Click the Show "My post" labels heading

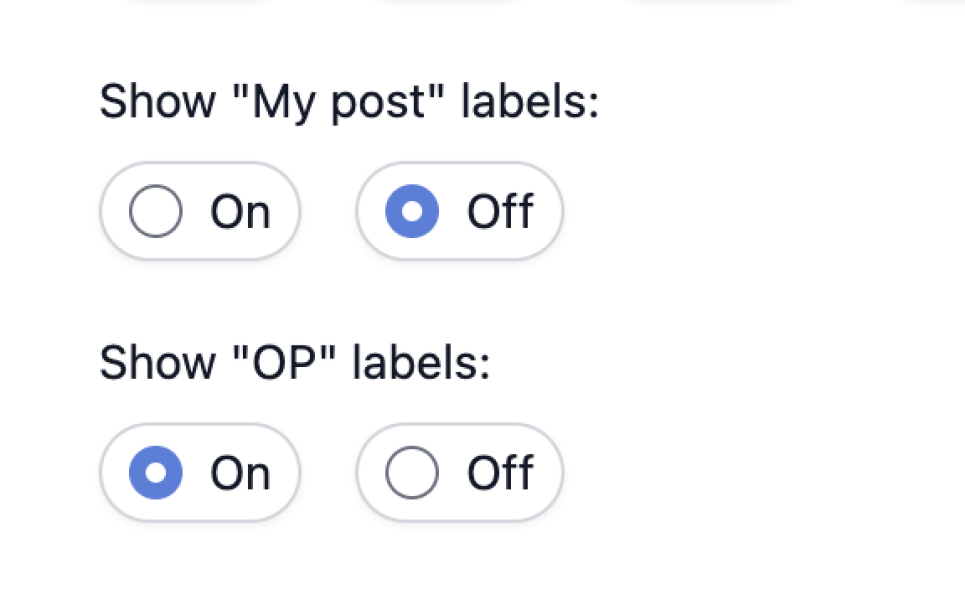tap(349, 102)
